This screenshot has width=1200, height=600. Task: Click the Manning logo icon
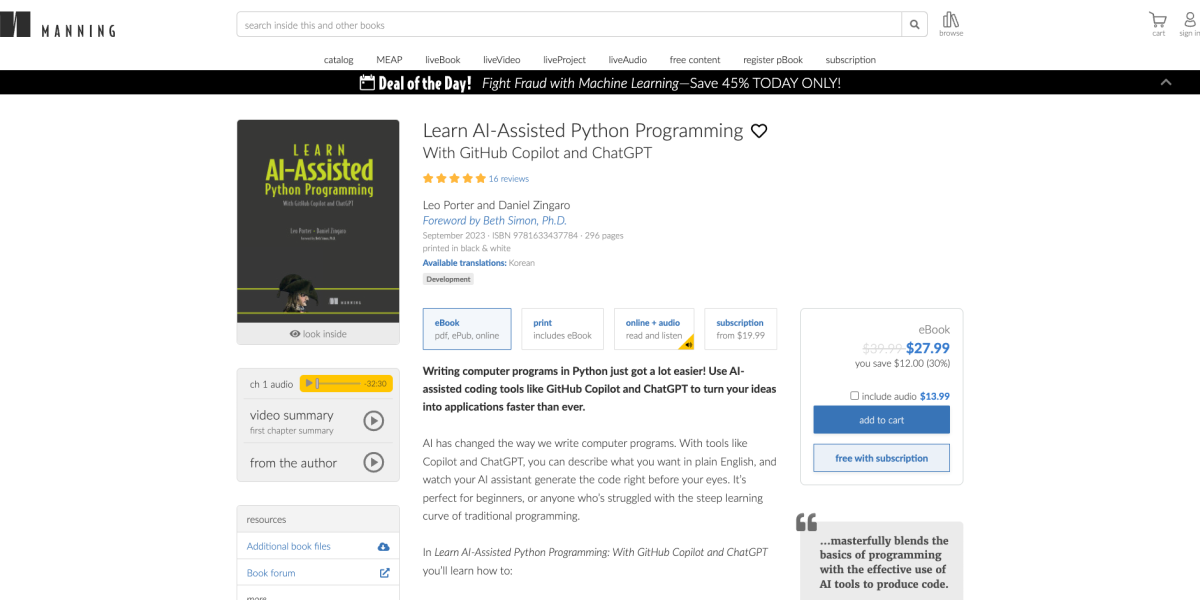(x=15, y=25)
